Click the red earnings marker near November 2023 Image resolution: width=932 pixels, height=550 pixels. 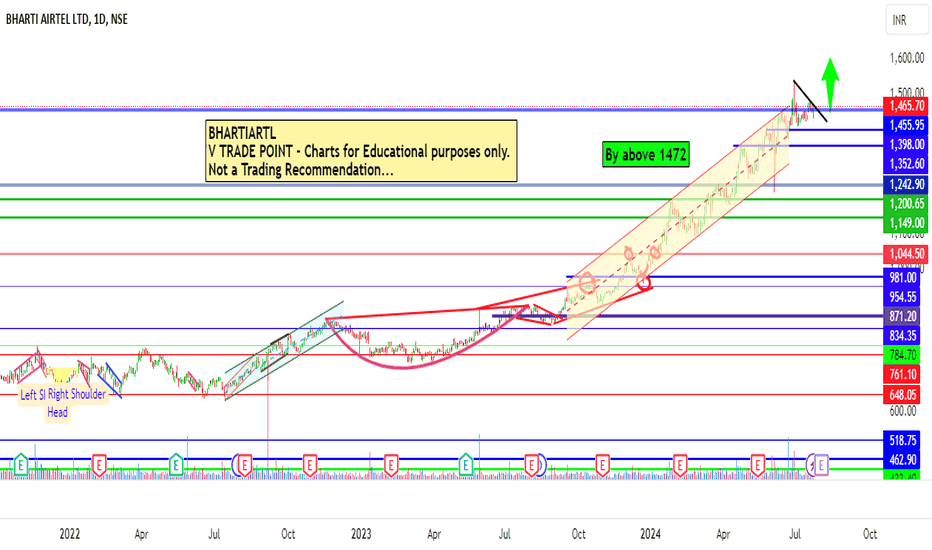pyautogui.click(x=602, y=464)
